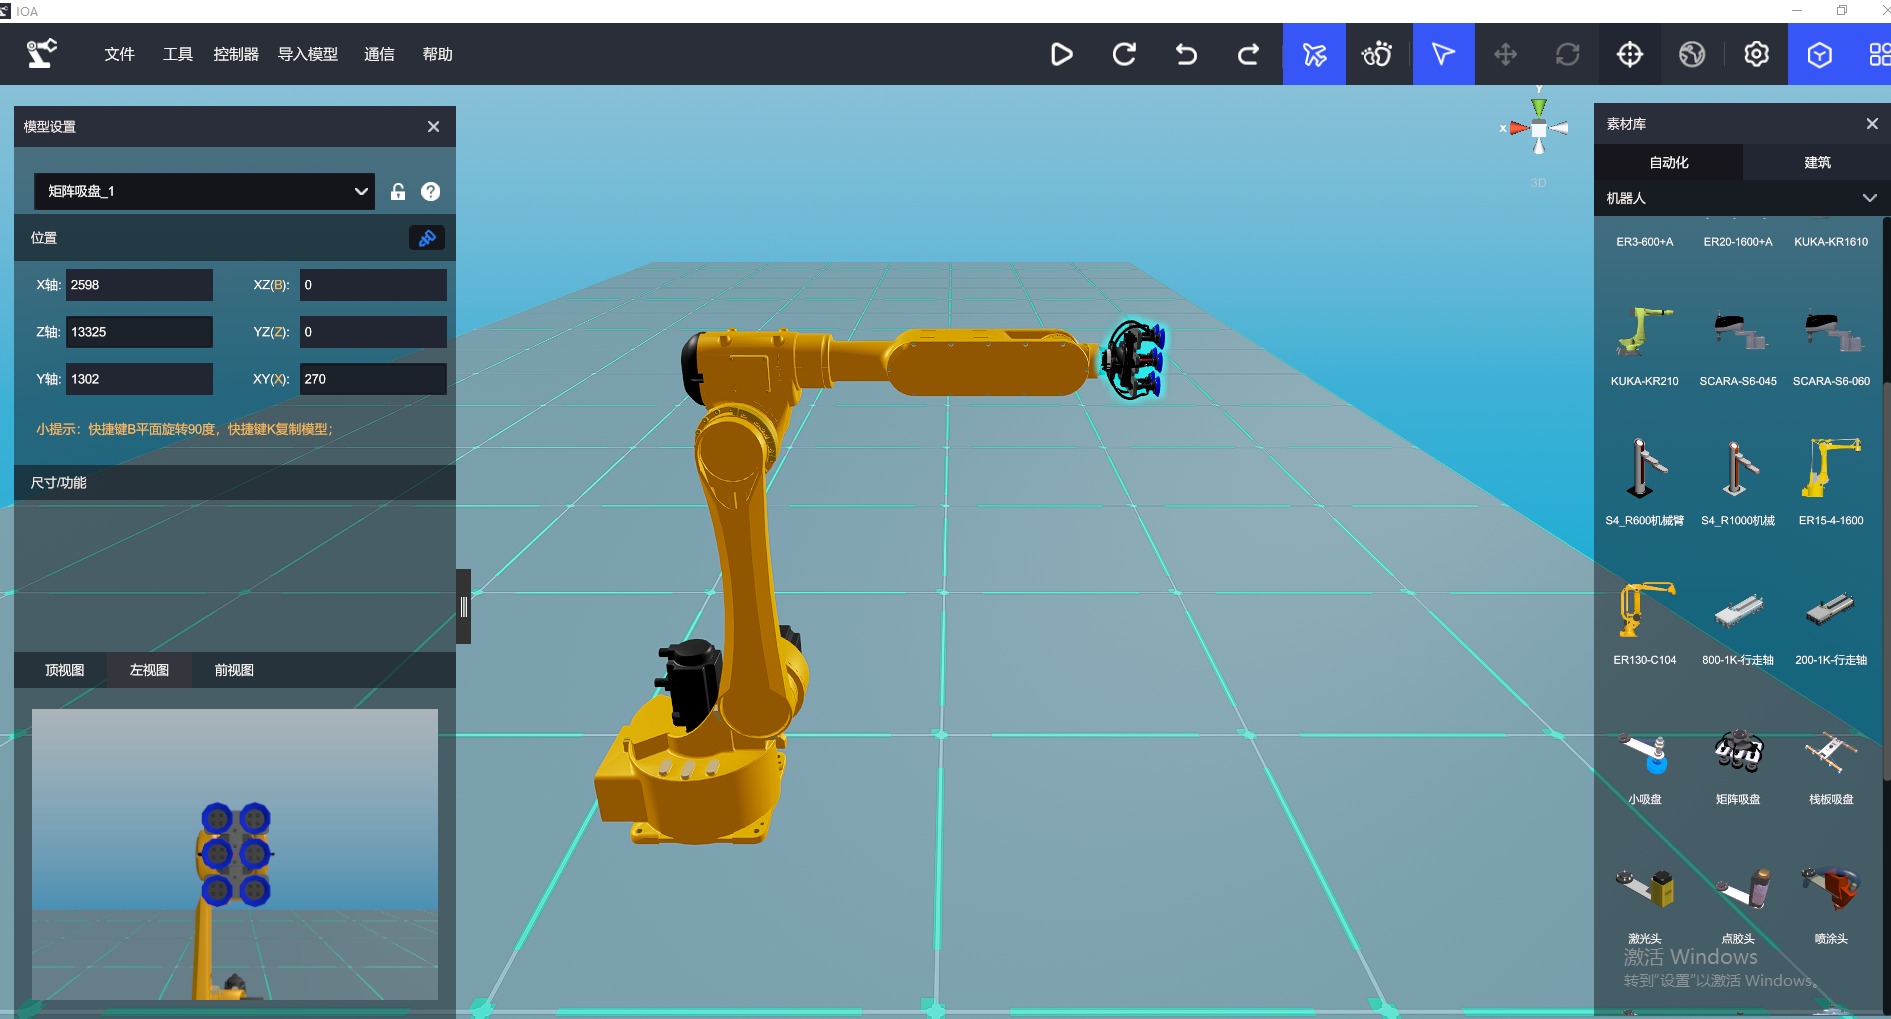Click the 3D axis orientation gizmo
Image resolution: width=1891 pixels, height=1019 pixels.
pos(1538,128)
